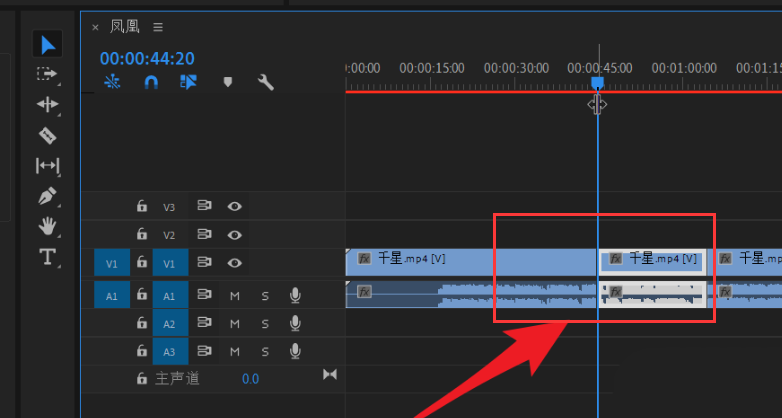The height and width of the screenshot is (418, 782).
Task: Select the Ripple Edit tool
Action: coord(47,104)
